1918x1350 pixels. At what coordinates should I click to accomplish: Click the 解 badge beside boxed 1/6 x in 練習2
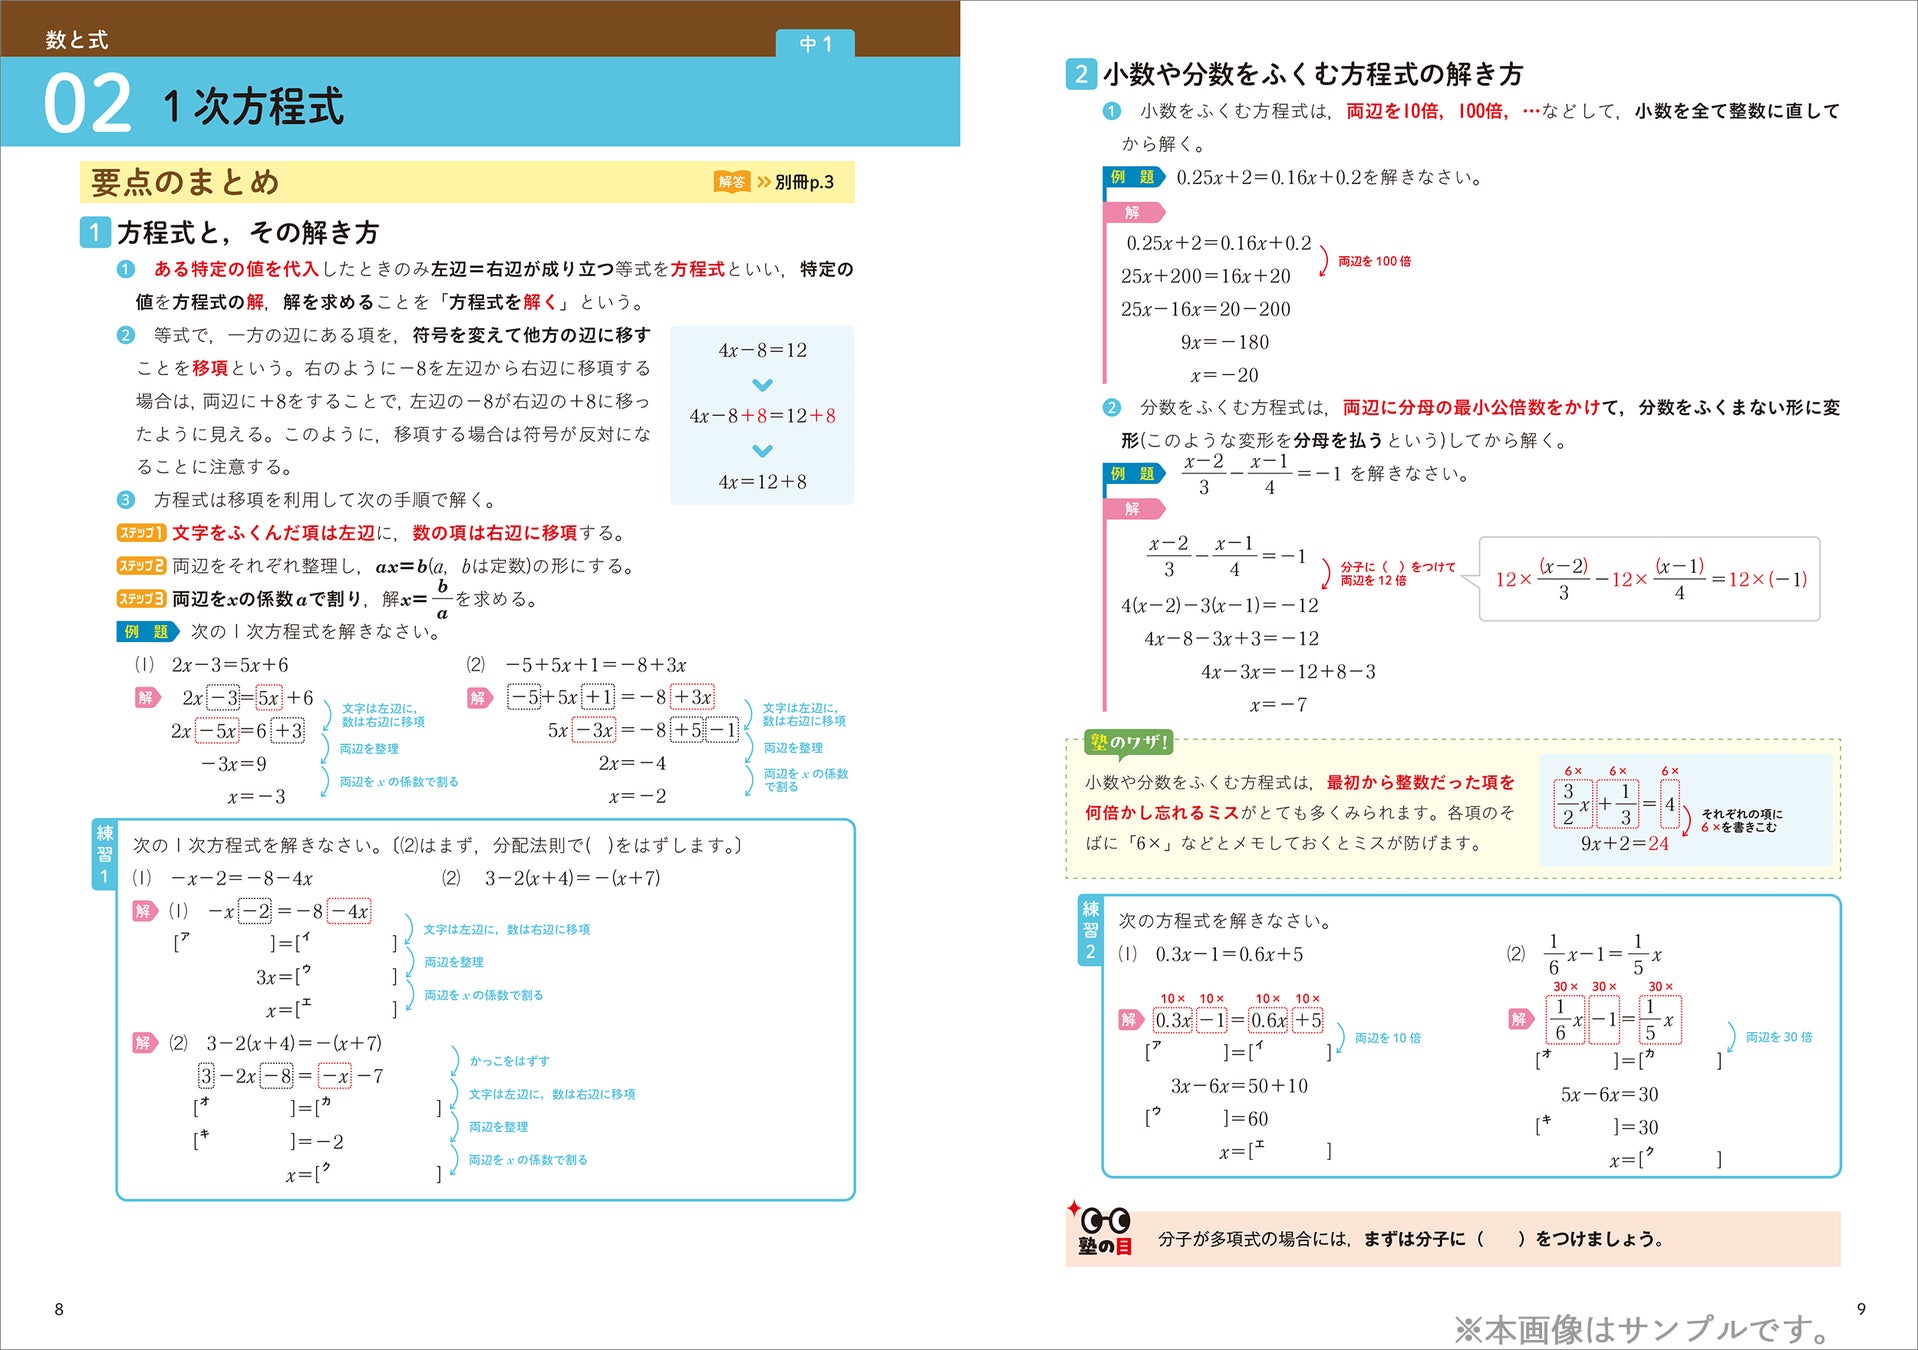[1521, 1020]
